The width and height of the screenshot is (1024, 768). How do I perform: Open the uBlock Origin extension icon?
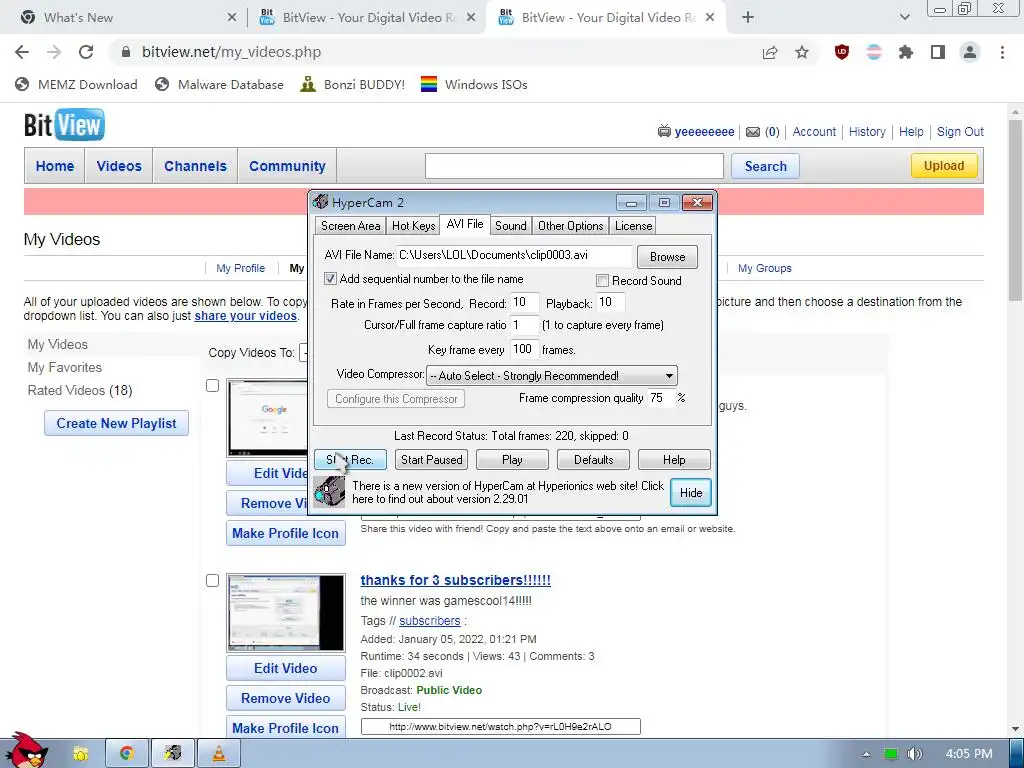(x=842, y=52)
